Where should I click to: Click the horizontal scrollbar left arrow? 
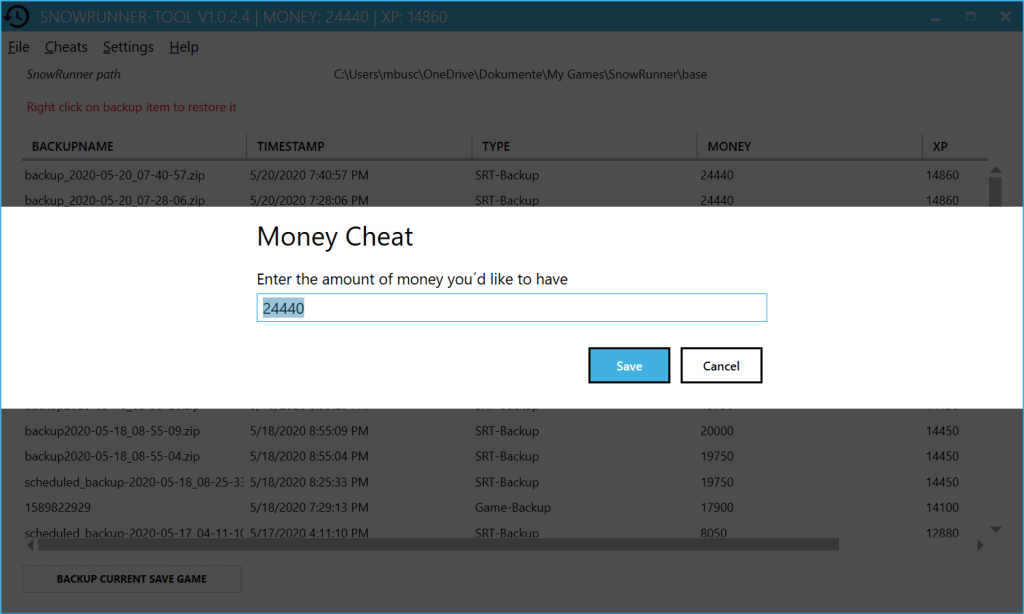29,545
